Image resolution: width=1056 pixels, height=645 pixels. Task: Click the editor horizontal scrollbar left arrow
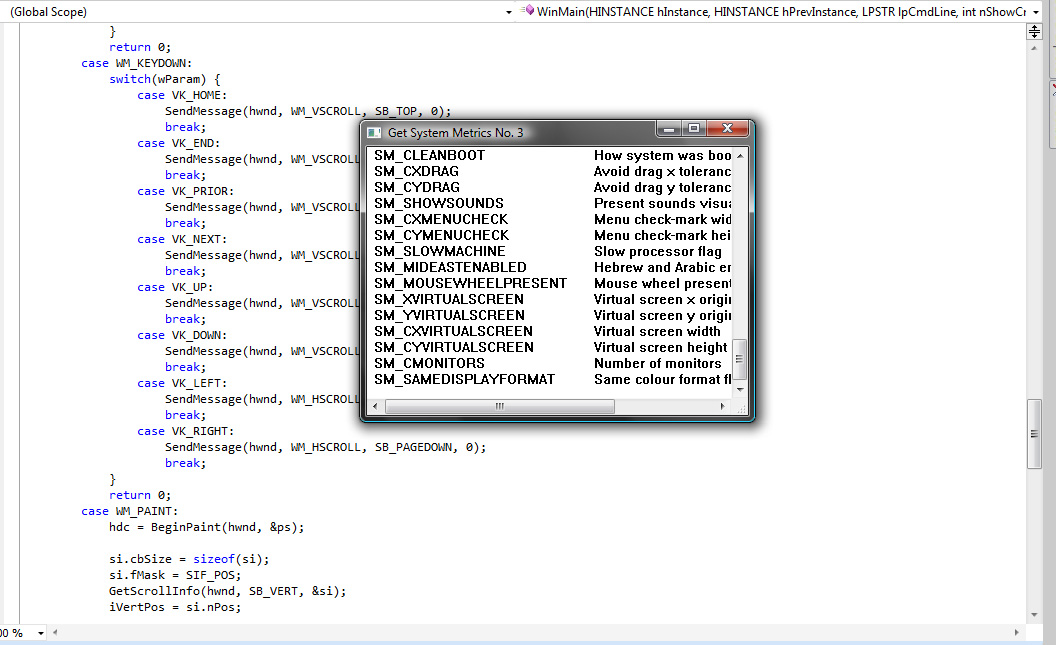tap(55, 632)
